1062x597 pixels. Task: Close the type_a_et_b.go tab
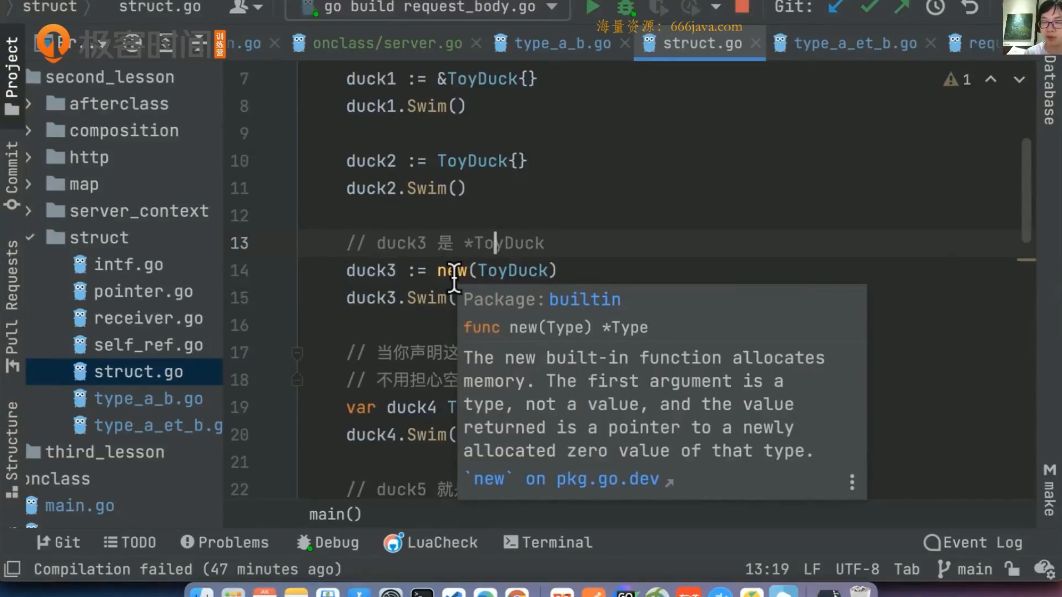point(931,43)
